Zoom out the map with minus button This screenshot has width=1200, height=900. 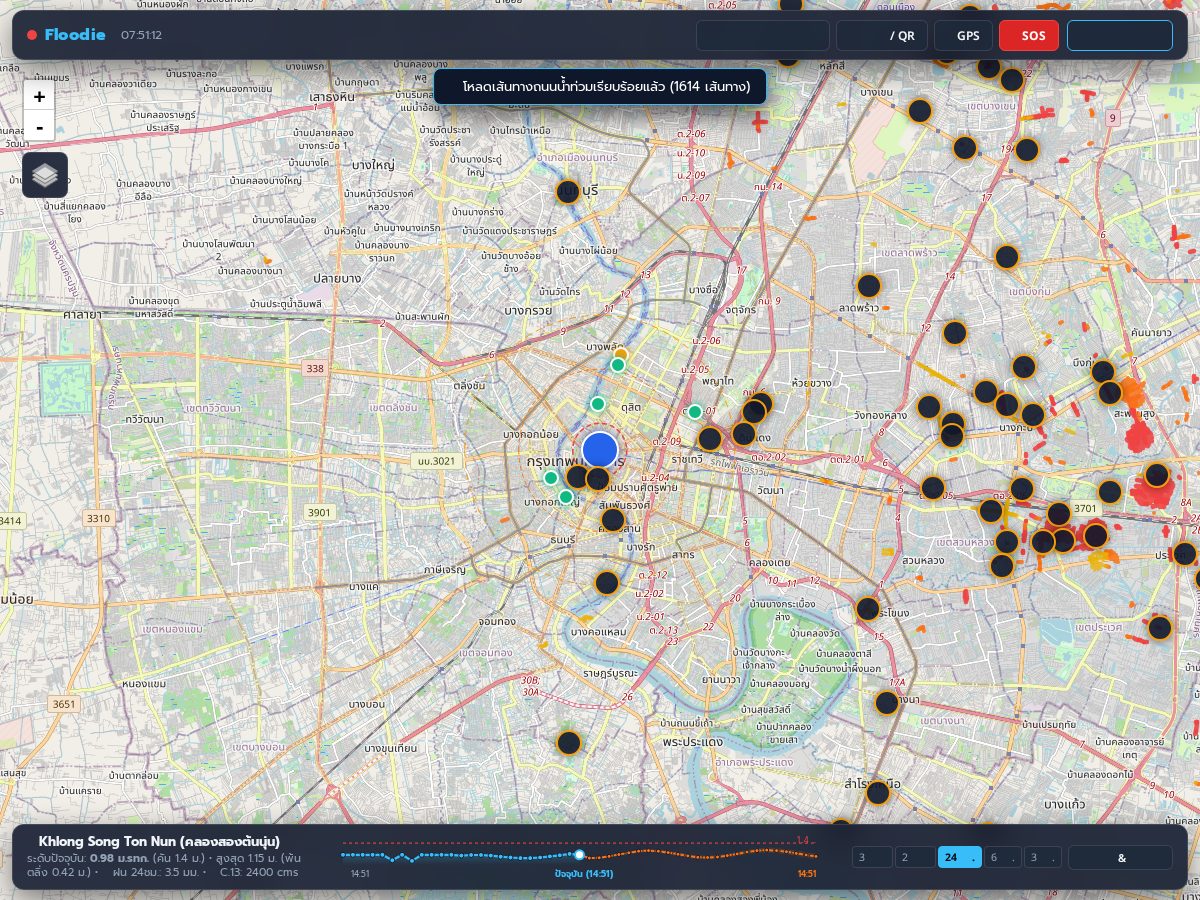pos(39,127)
